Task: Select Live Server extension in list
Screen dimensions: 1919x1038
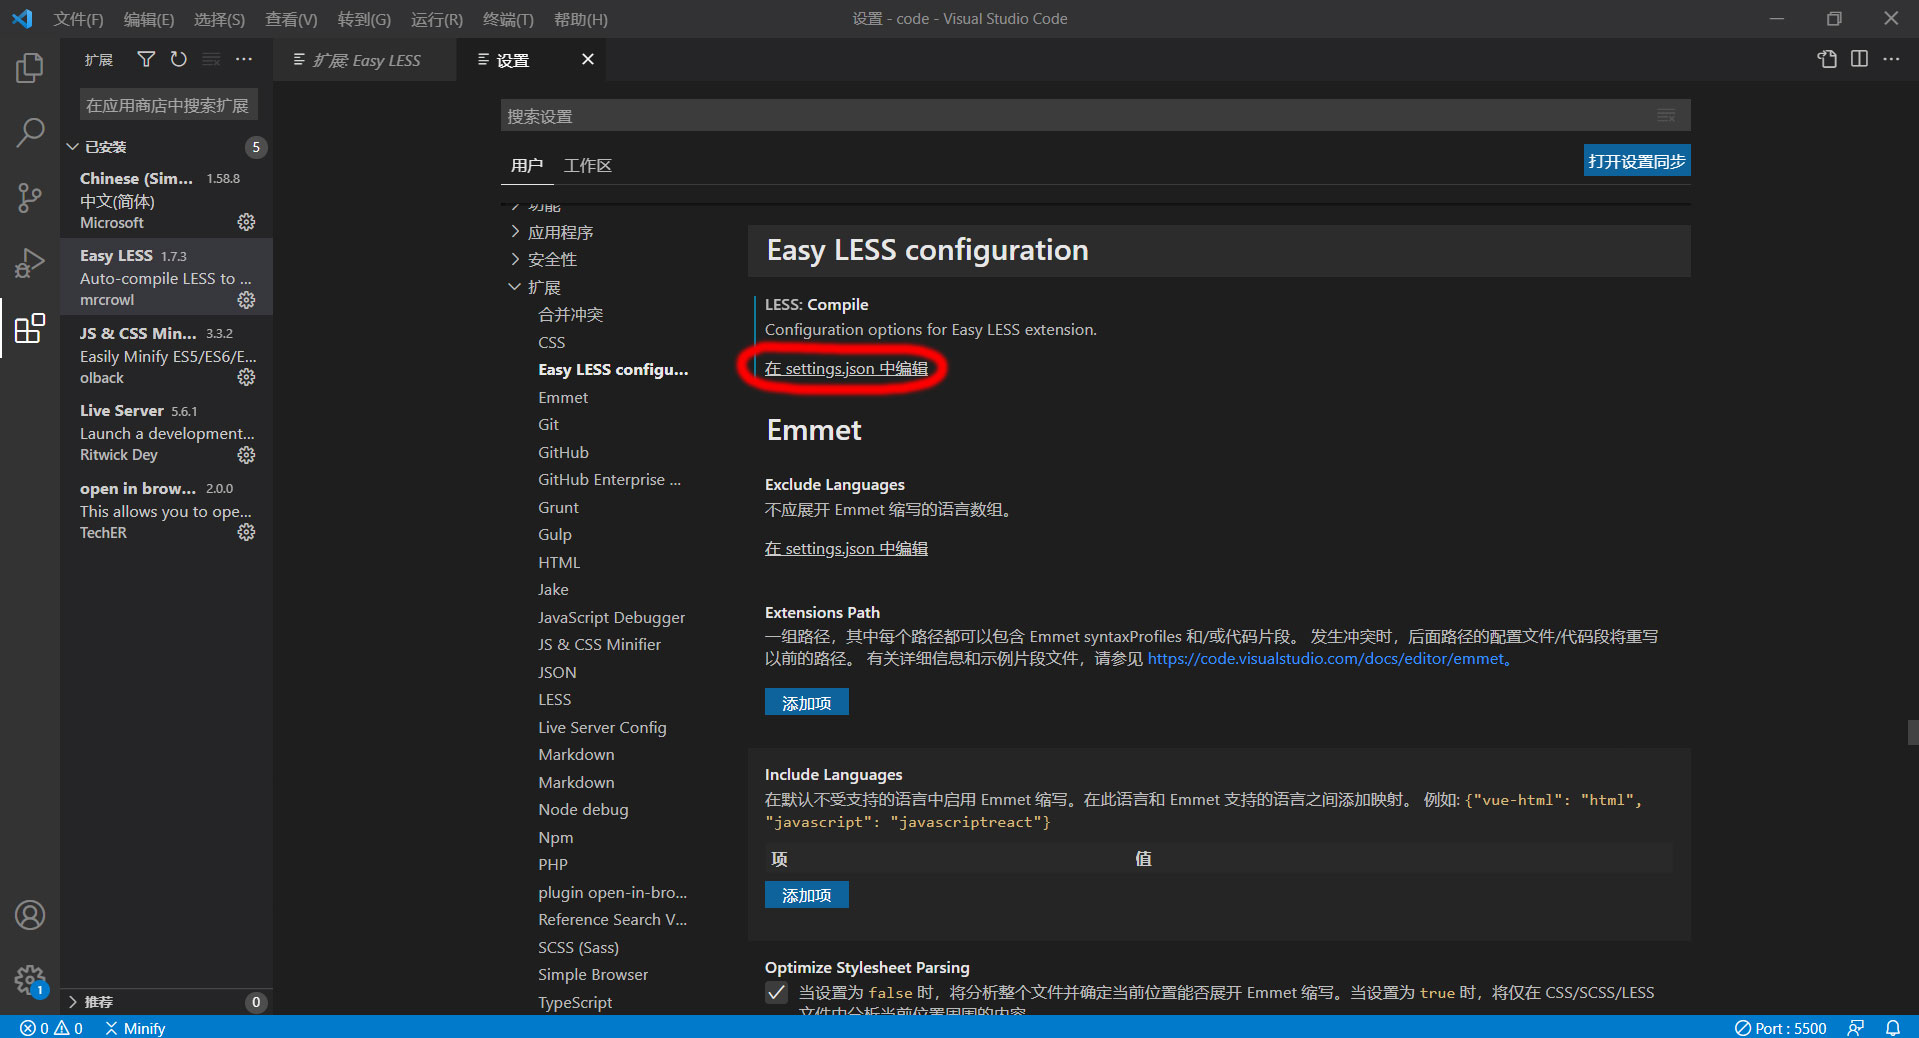Action: point(166,432)
